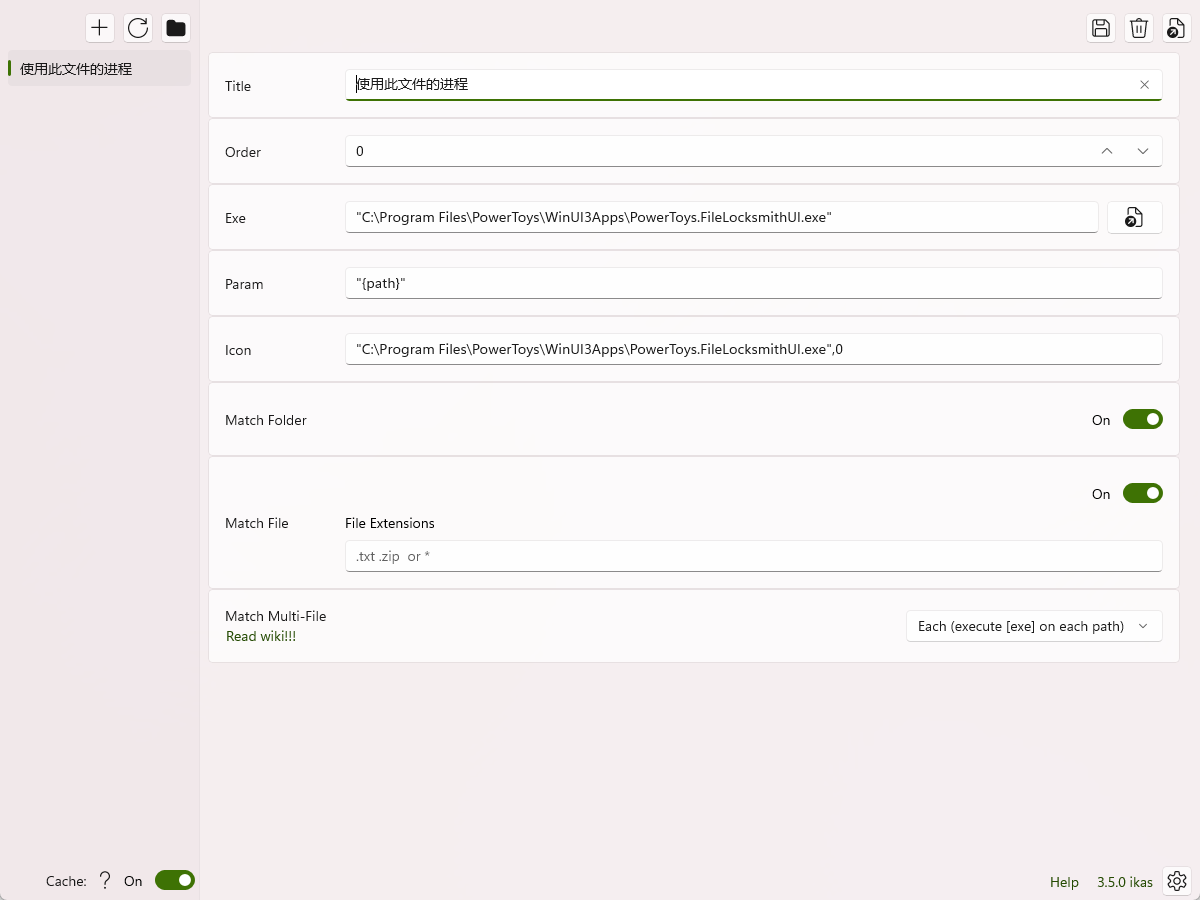The image size is (1200, 900).
Task: Click the refresh icon in the left toolbar
Action: [x=137, y=28]
